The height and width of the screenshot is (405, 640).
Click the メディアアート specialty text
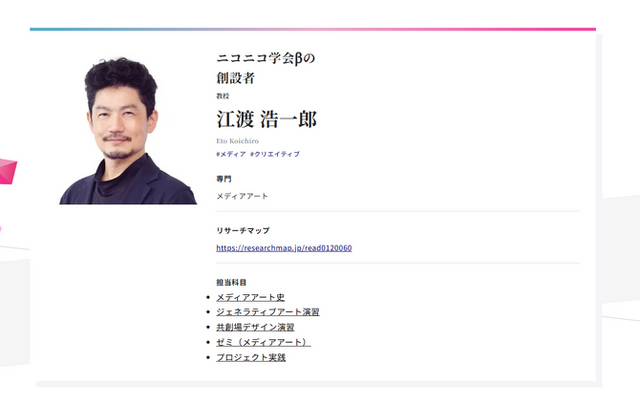tap(242, 196)
